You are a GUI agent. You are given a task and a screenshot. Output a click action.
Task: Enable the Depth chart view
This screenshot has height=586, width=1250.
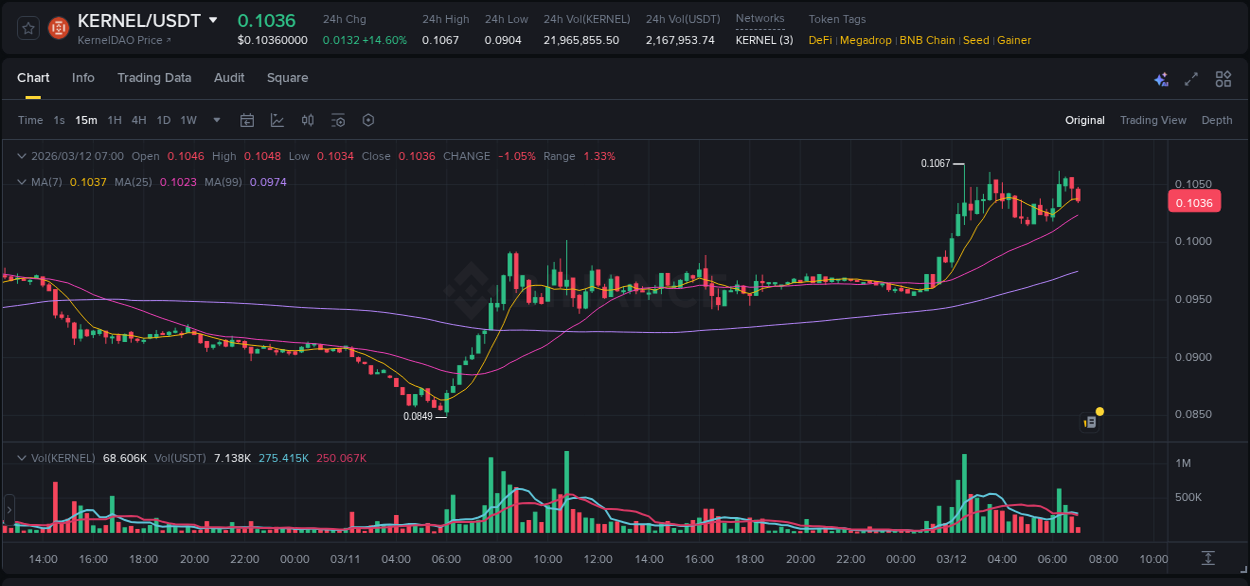1216,120
